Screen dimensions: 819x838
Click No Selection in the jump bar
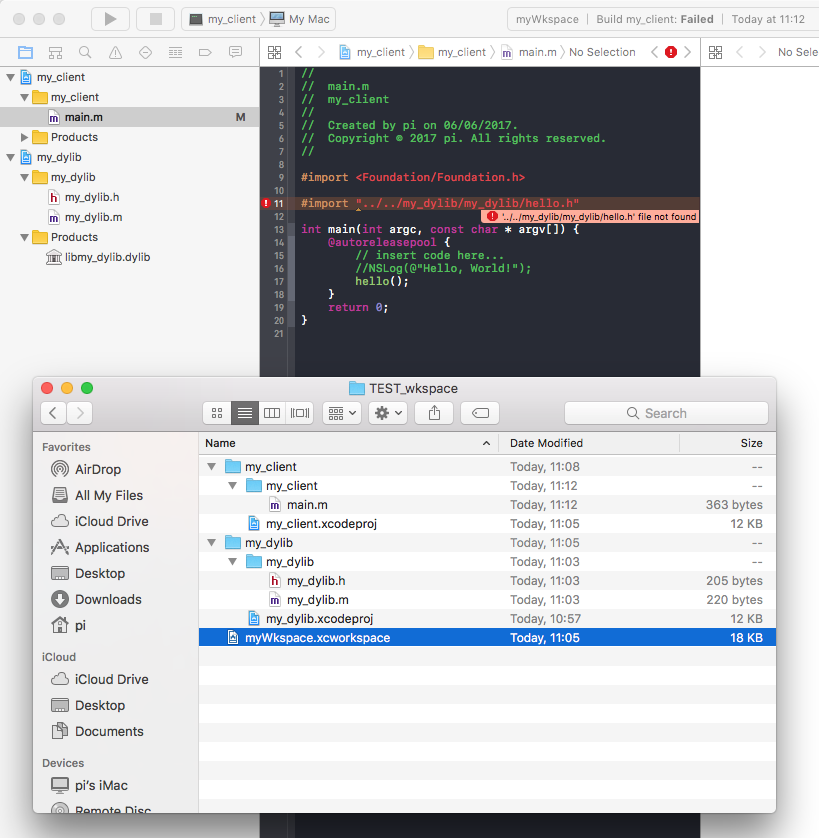602,52
